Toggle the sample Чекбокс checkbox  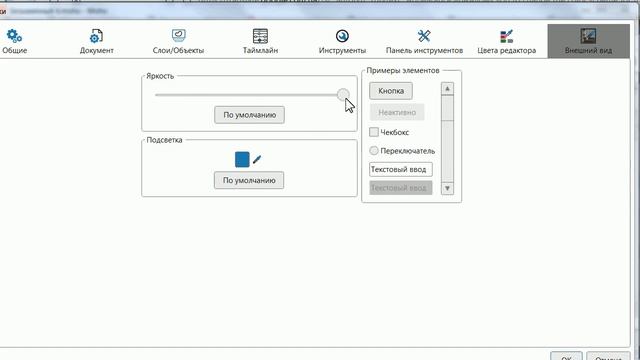374,132
